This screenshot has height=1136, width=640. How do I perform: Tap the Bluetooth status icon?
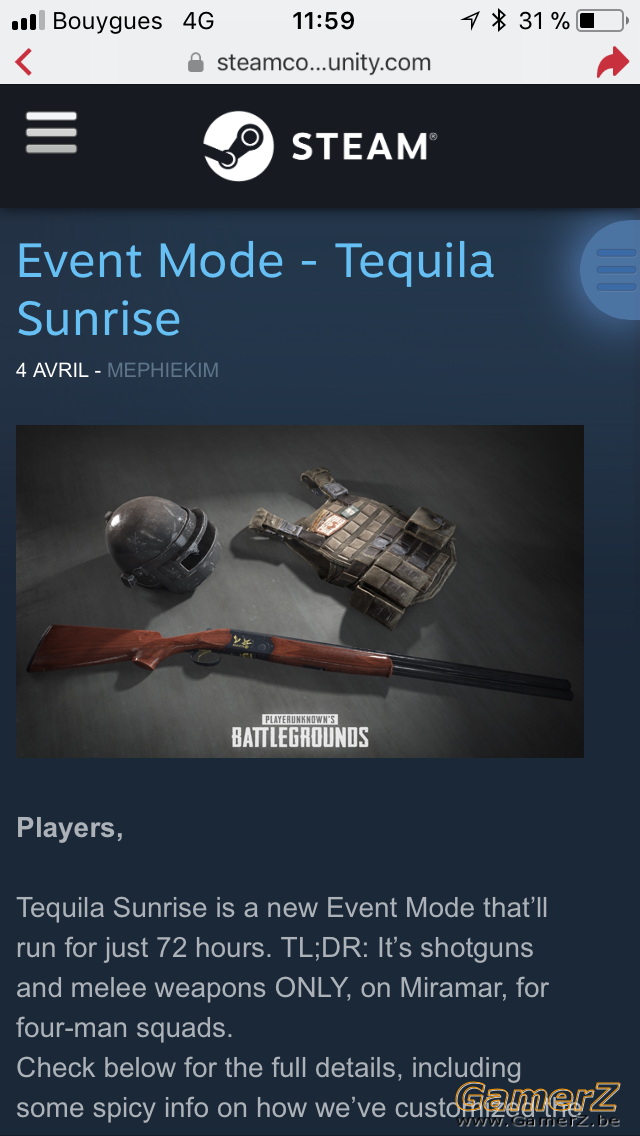coord(498,21)
